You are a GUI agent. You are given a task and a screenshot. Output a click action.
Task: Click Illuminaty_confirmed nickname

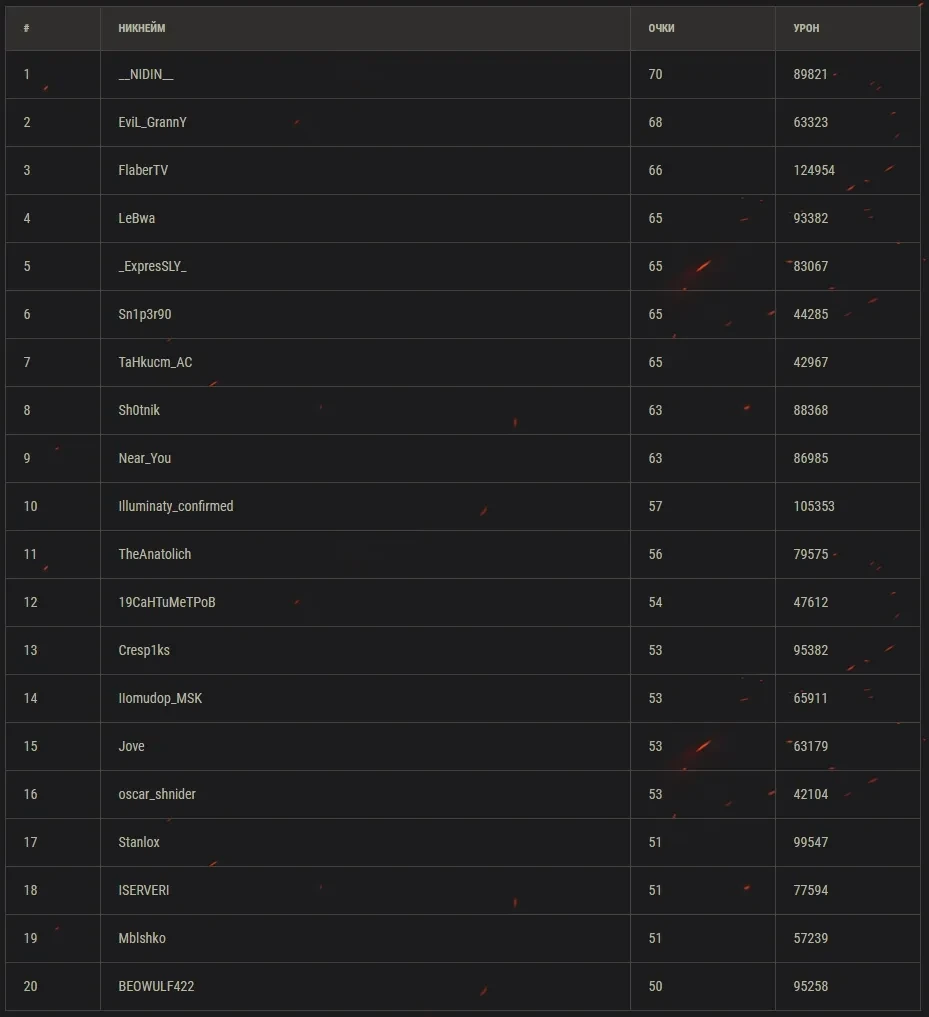176,507
